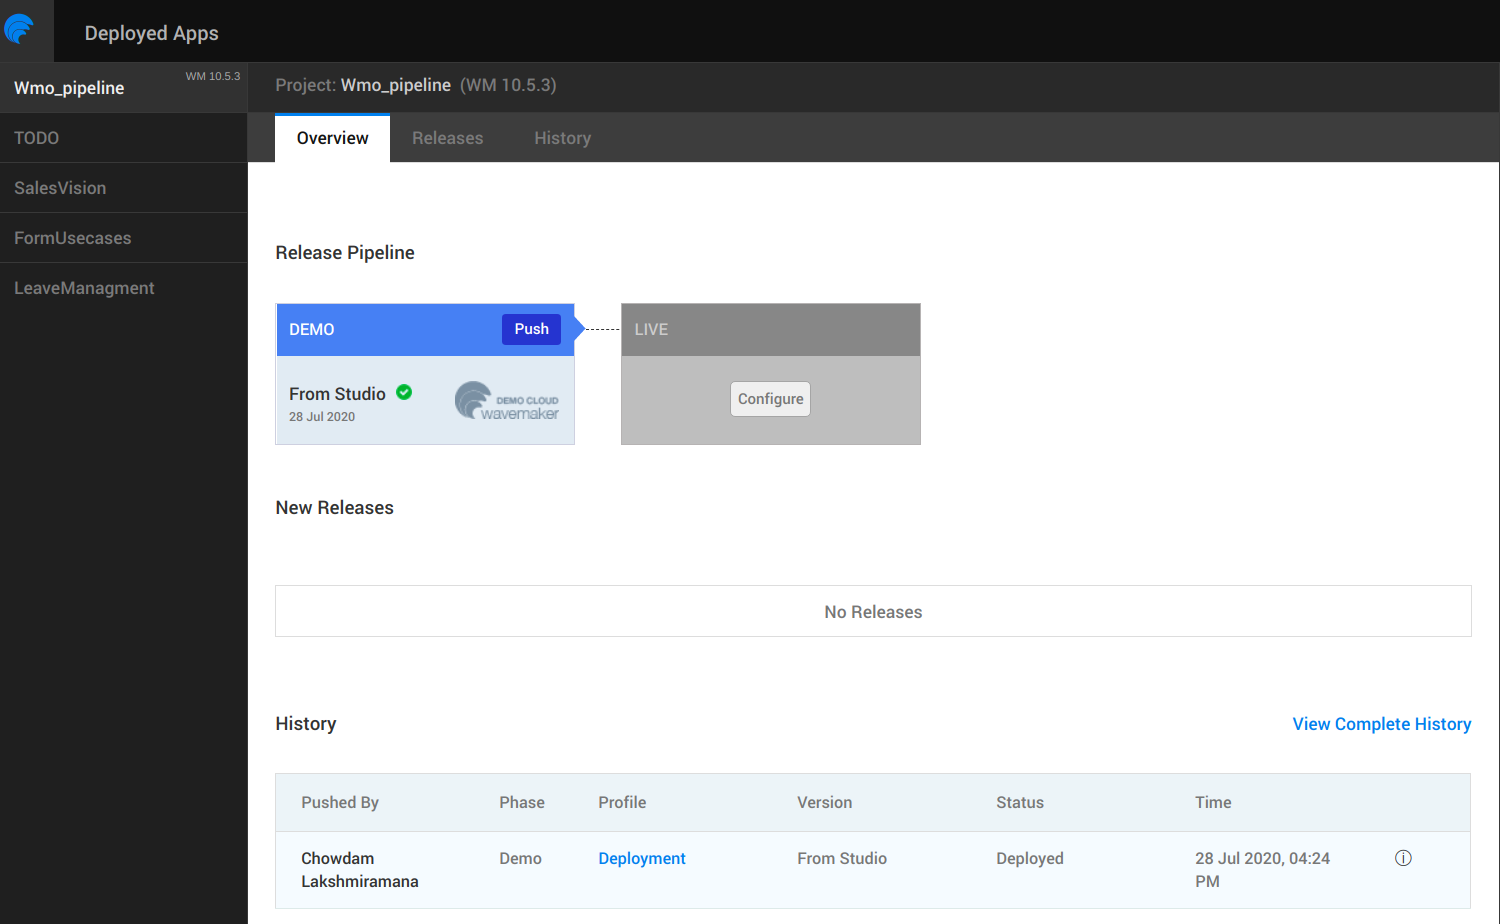Open the View Complete History link
Viewport: 1500px width, 924px height.
click(x=1381, y=724)
